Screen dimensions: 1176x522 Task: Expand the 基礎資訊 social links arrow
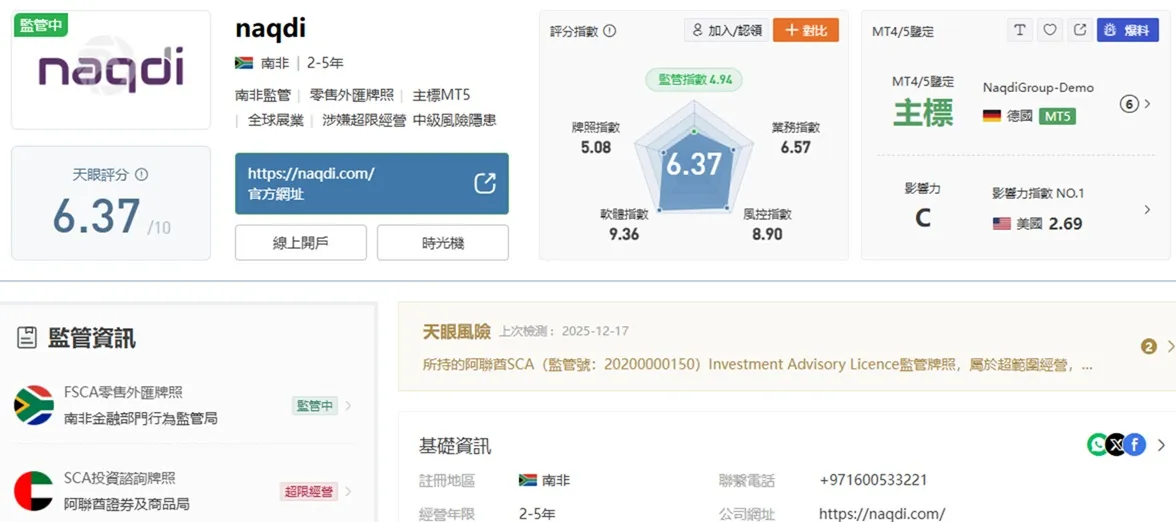pyautogui.click(x=1162, y=446)
